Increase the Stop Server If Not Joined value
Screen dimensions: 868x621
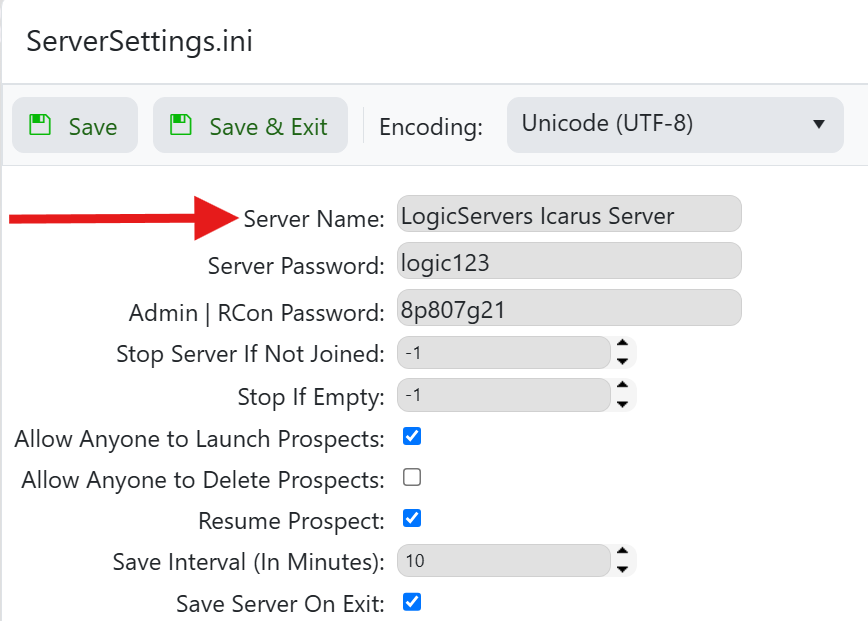point(623,345)
